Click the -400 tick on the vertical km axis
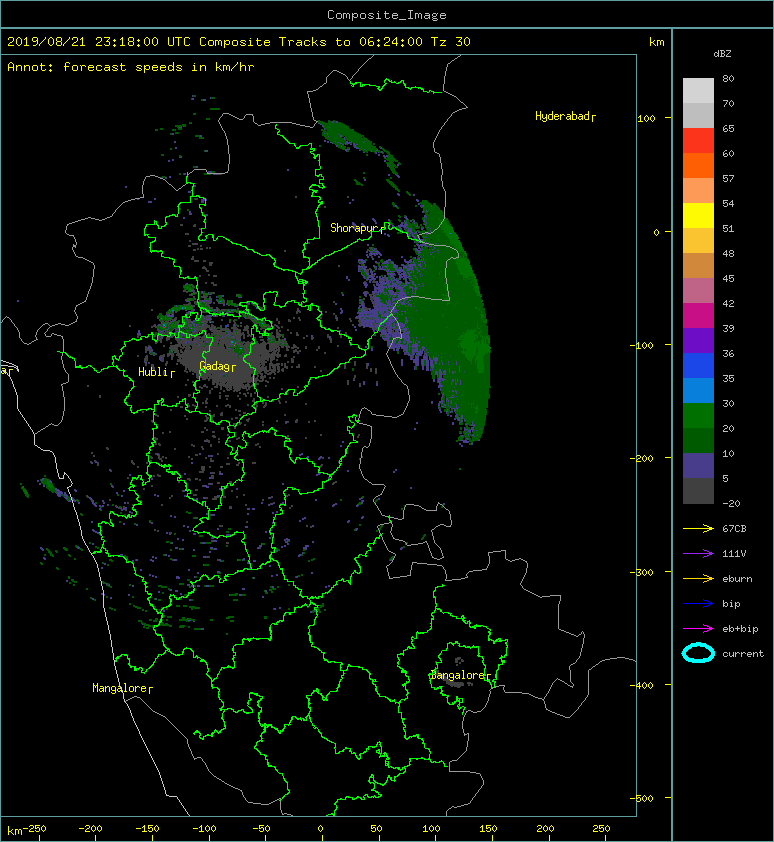Image resolution: width=774 pixels, height=842 pixels. tap(642, 686)
